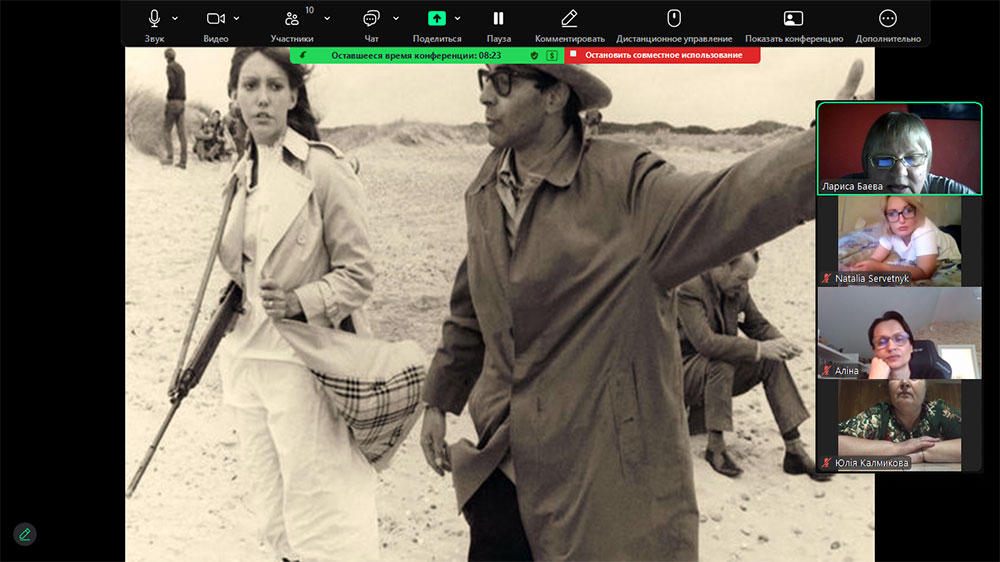Image resolution: width=1000 pixels, height=562 pixels.
Task: Expand the arrow beside Участники
Action: pos(327,18)
